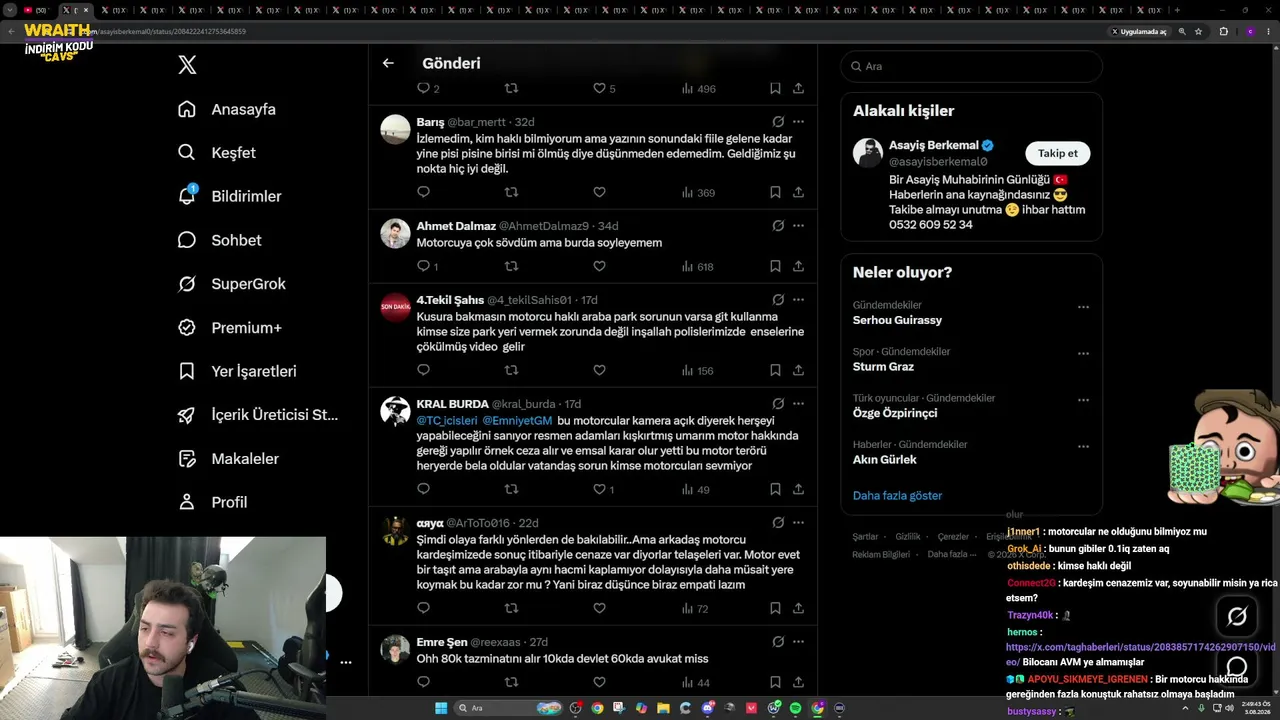Open the more menu on KRAL BURDA's reply

pyautogui.click(x=798, y=404)
